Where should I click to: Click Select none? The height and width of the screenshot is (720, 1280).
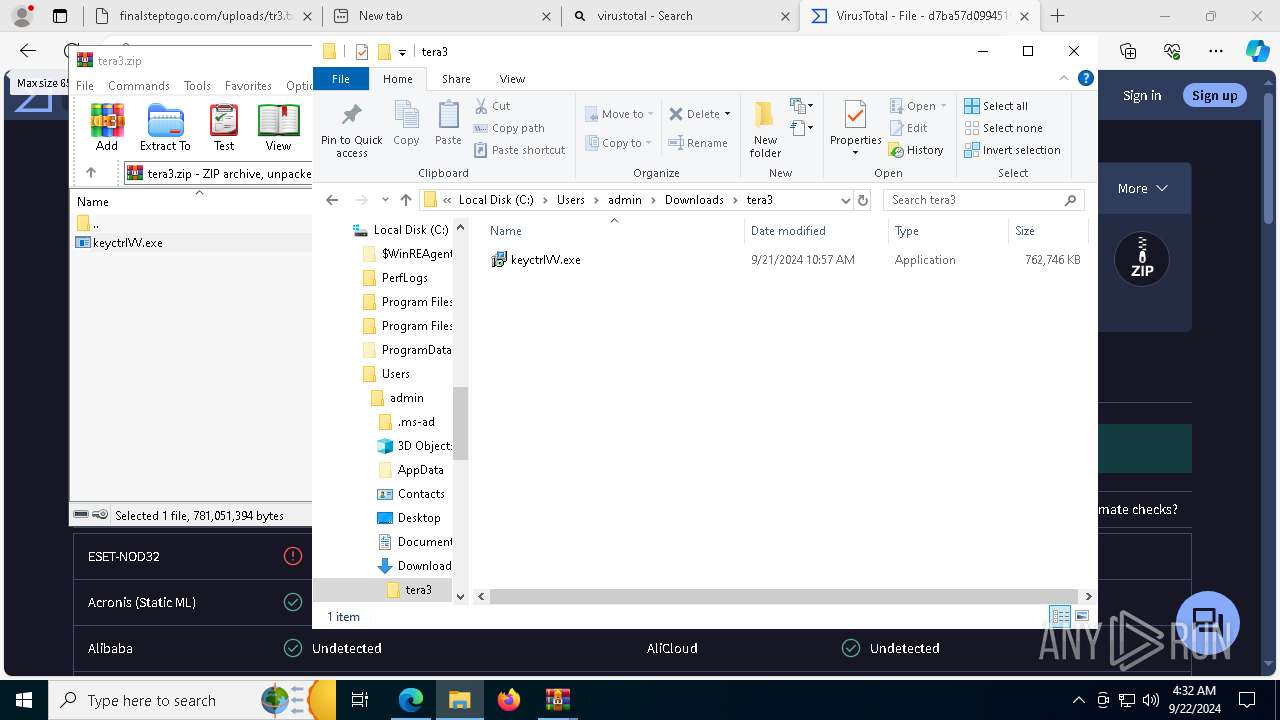1003,128
